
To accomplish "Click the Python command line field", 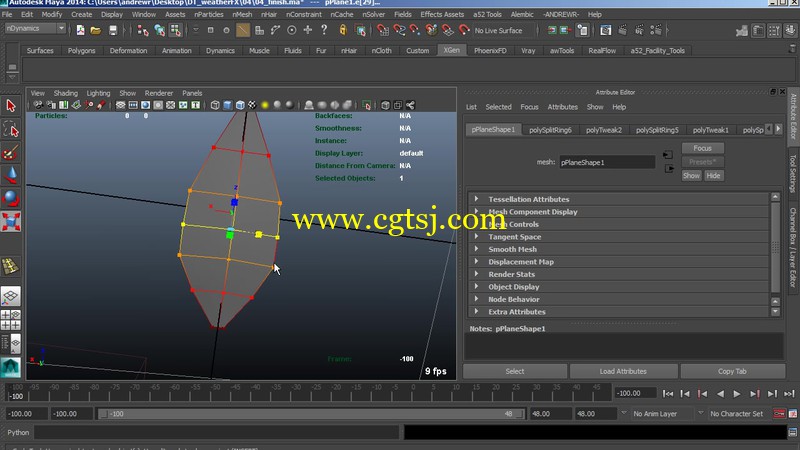I will click(x=216, y=432).
